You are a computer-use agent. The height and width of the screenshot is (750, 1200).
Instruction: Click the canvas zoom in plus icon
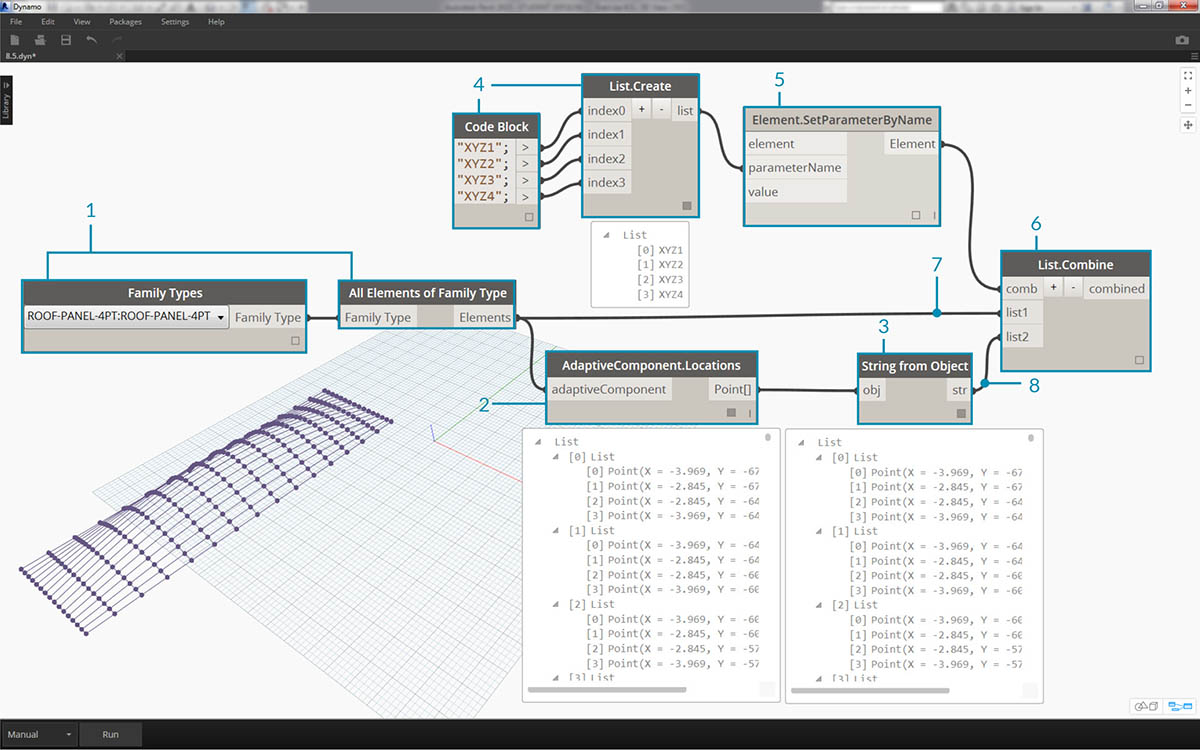pyautogui.click(x=1188, y=90)
